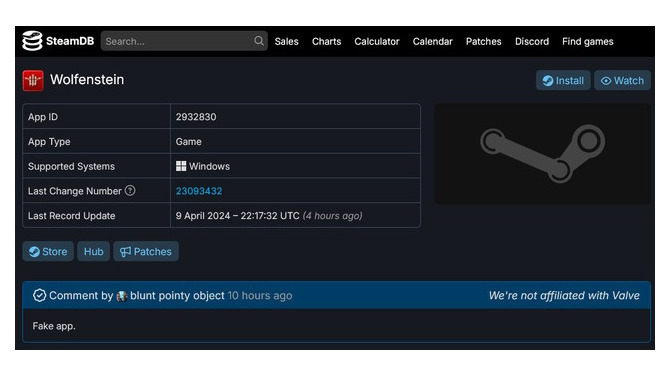The height and width of the screenshot is (377, 670).
Task: Click the 'We're not affiliated with Valve' notice
Action: (x=564, y=295)
